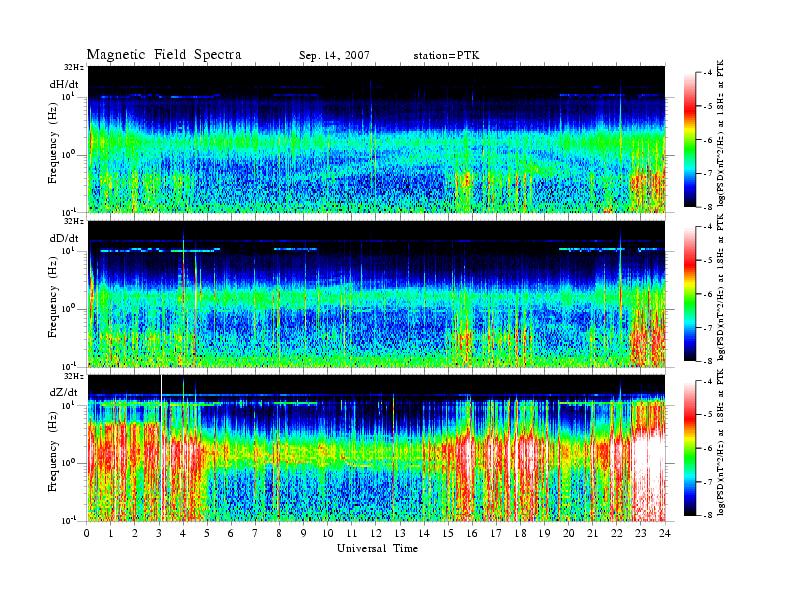Click hour "24" on the time axis

665,533
